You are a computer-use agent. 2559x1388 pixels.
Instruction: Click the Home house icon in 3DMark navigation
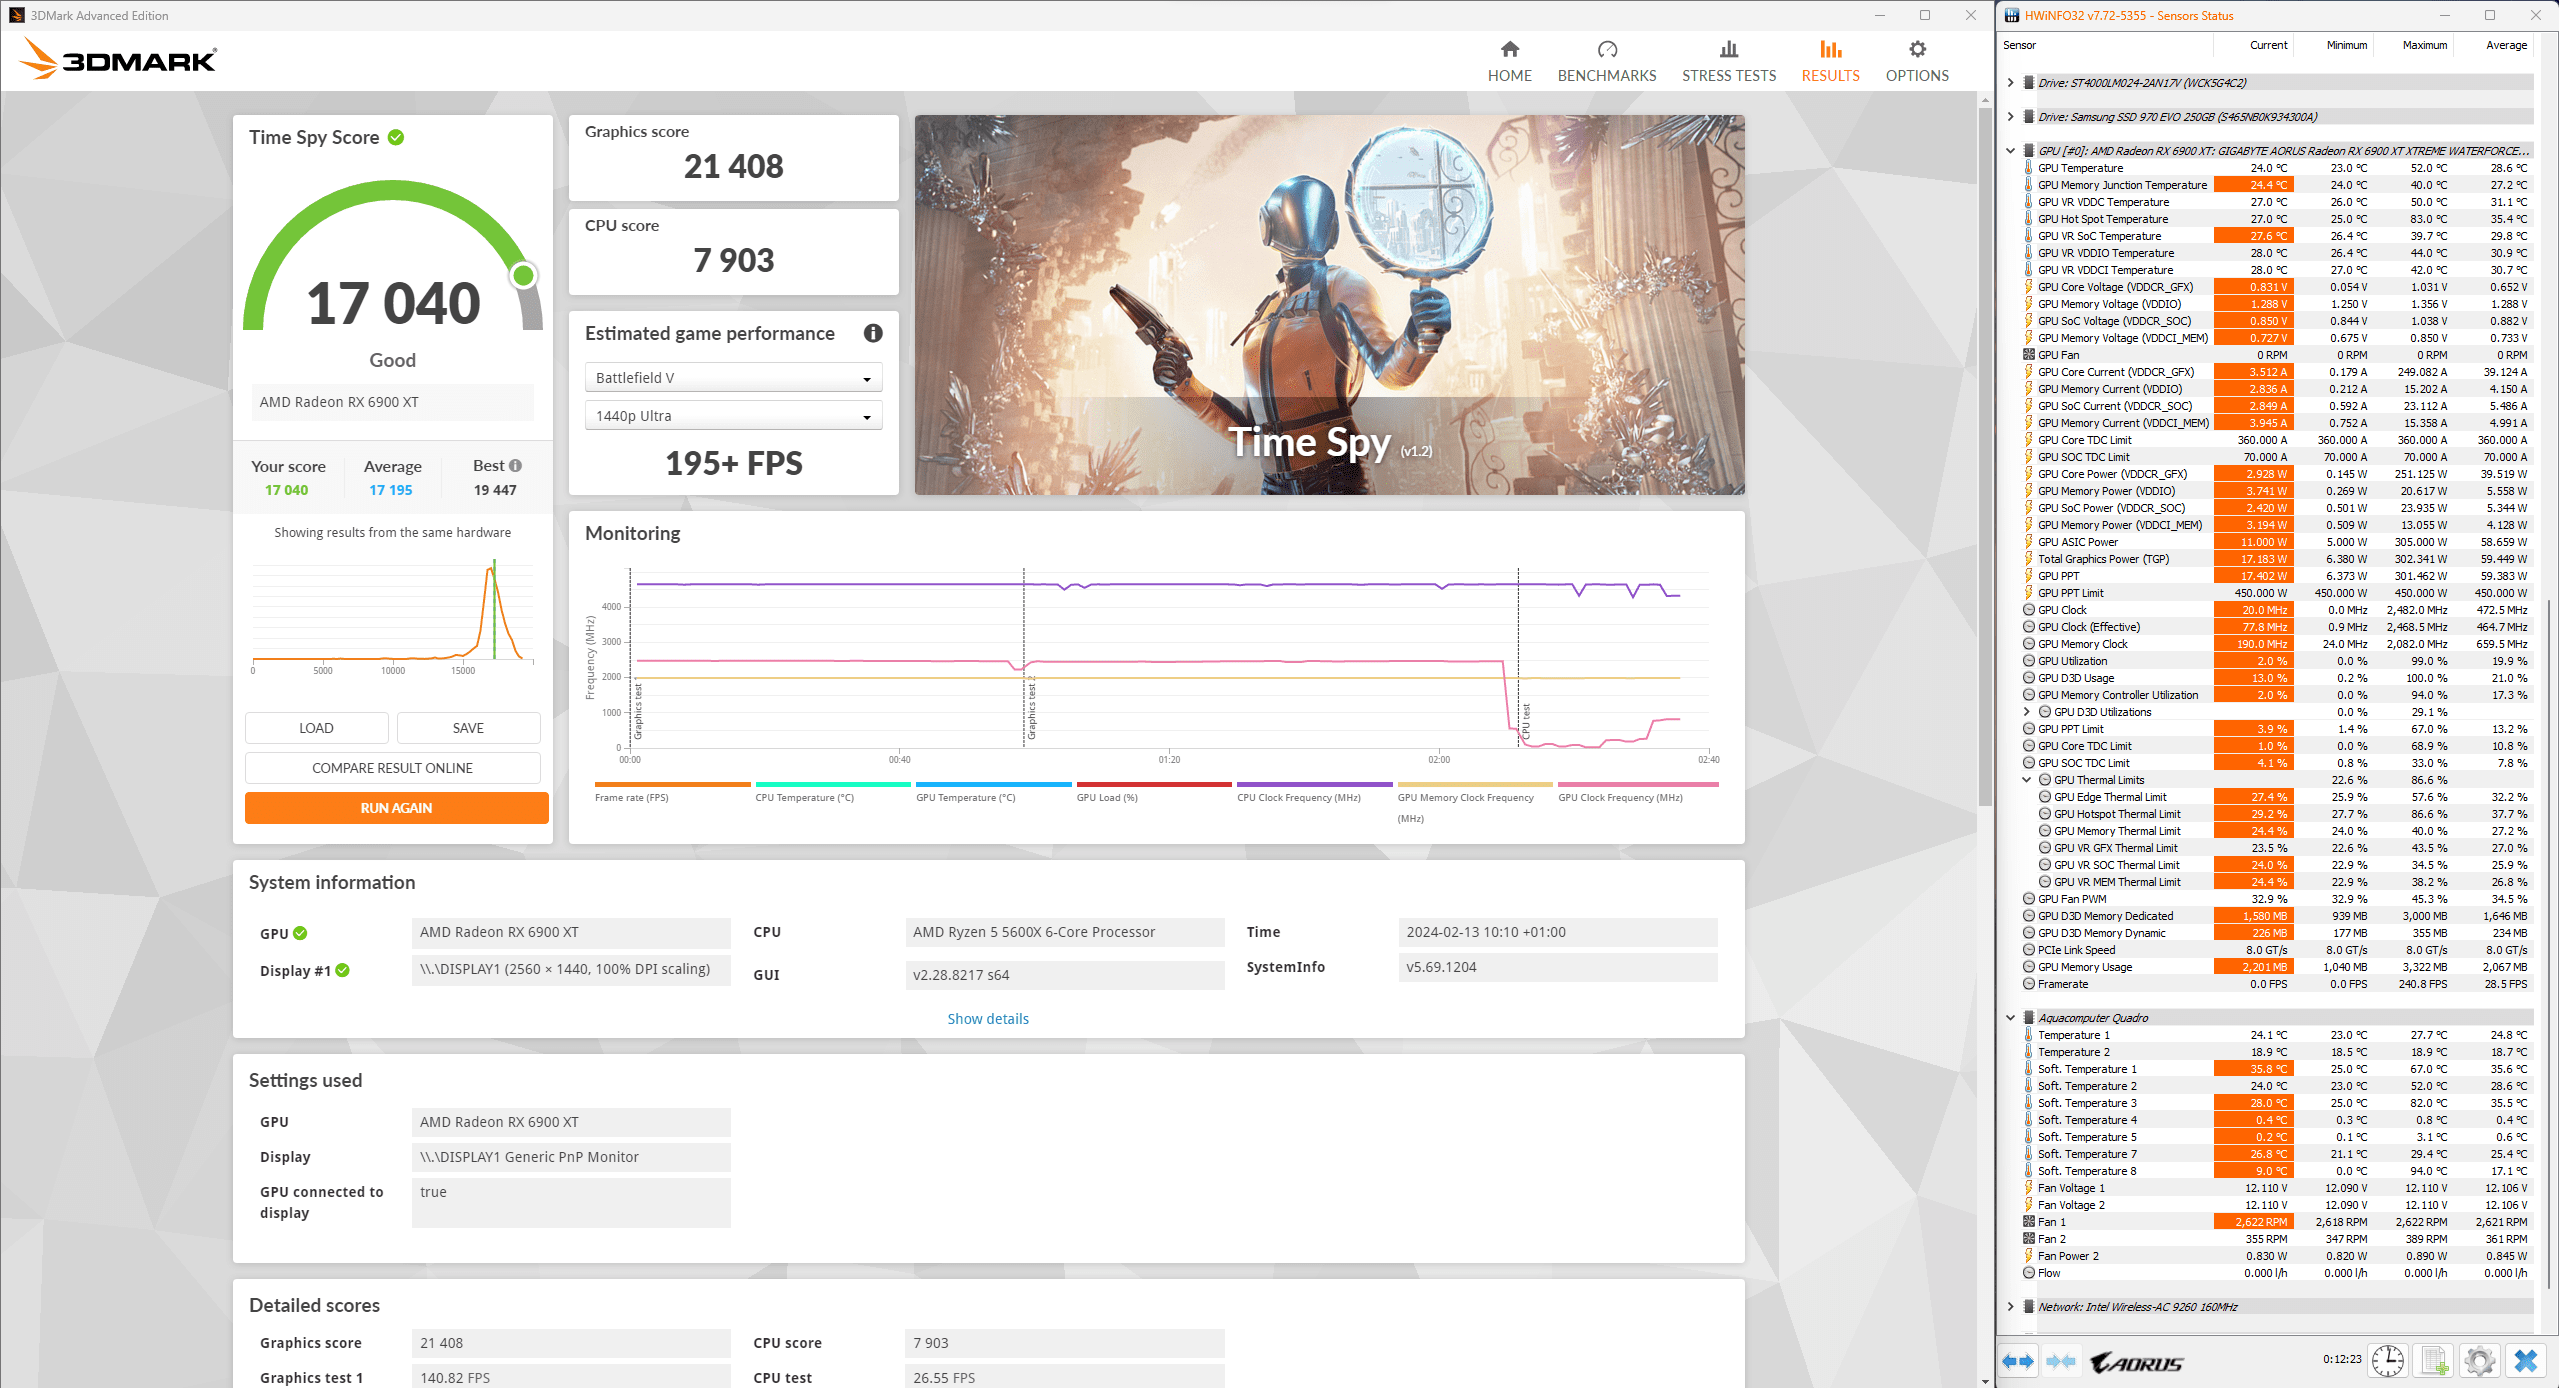coord(1510,49)
